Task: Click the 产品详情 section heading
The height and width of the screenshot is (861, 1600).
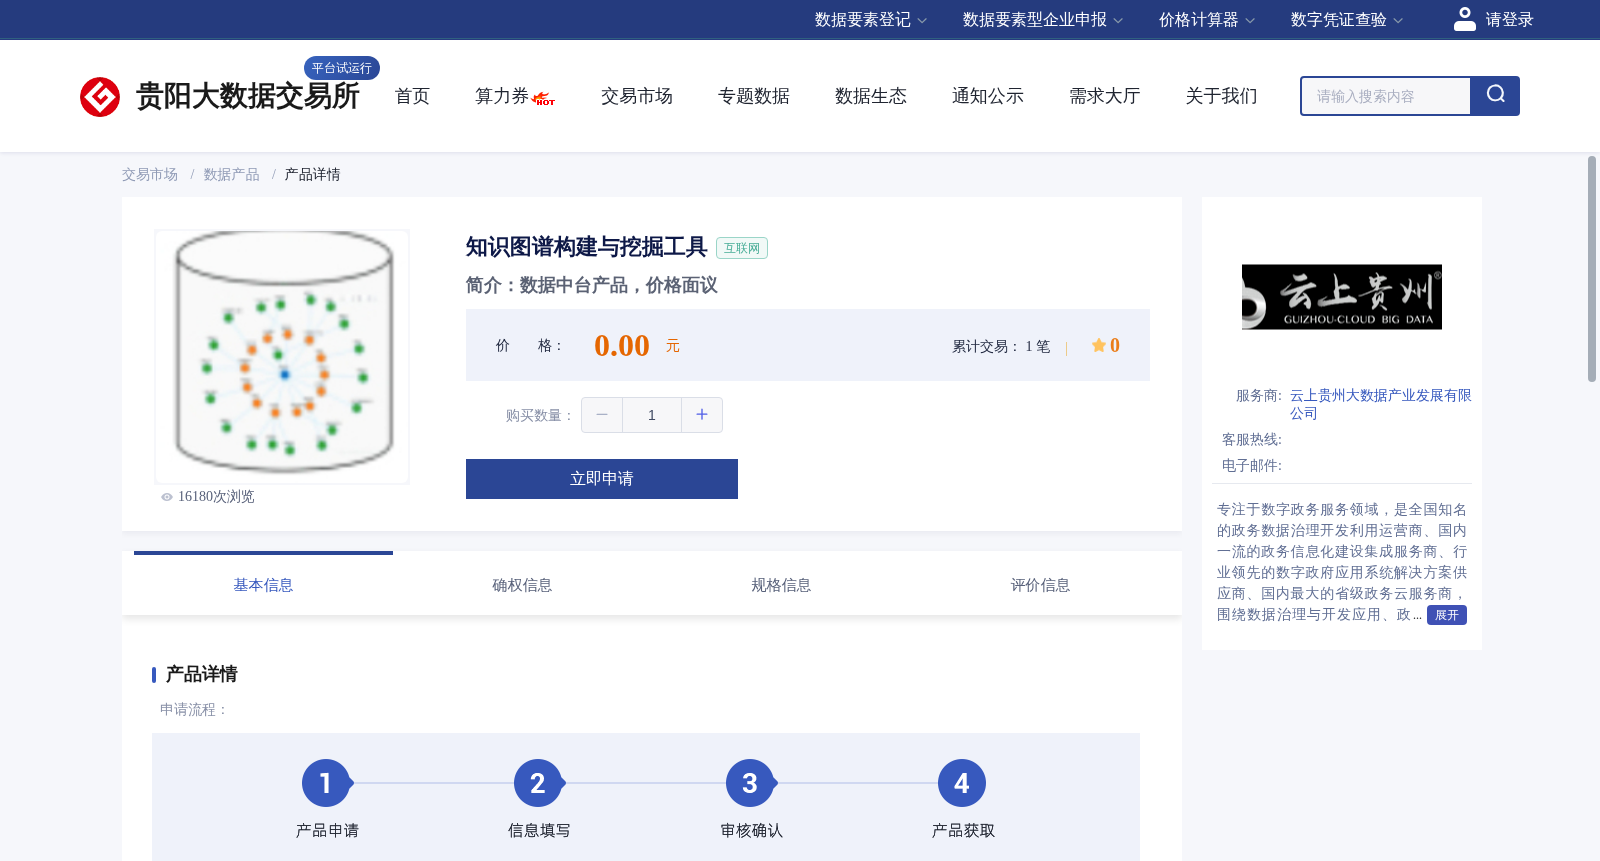Action: click(x=201, y=674)
